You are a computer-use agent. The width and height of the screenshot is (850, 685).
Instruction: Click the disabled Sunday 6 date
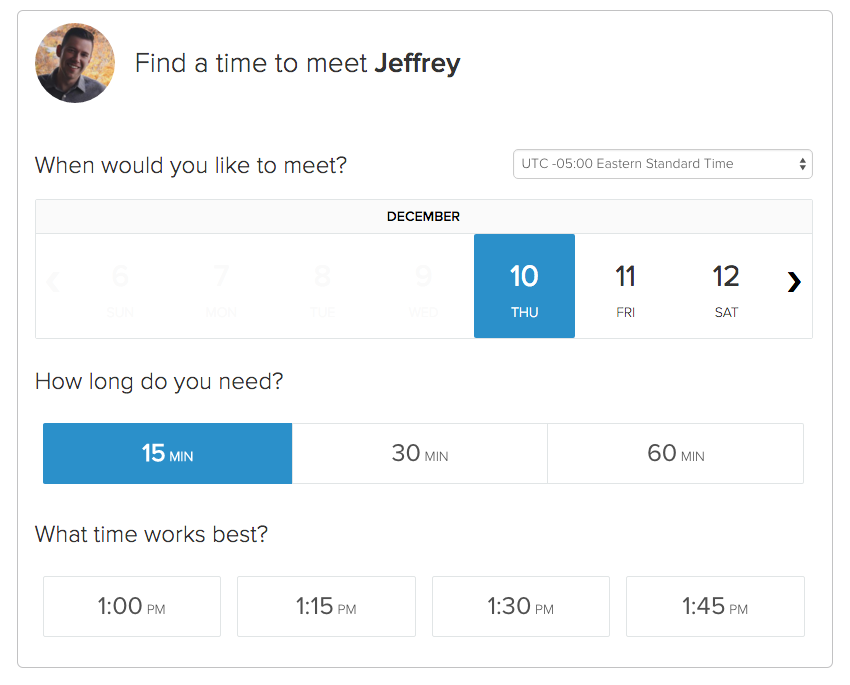click(x=120, y=286)
